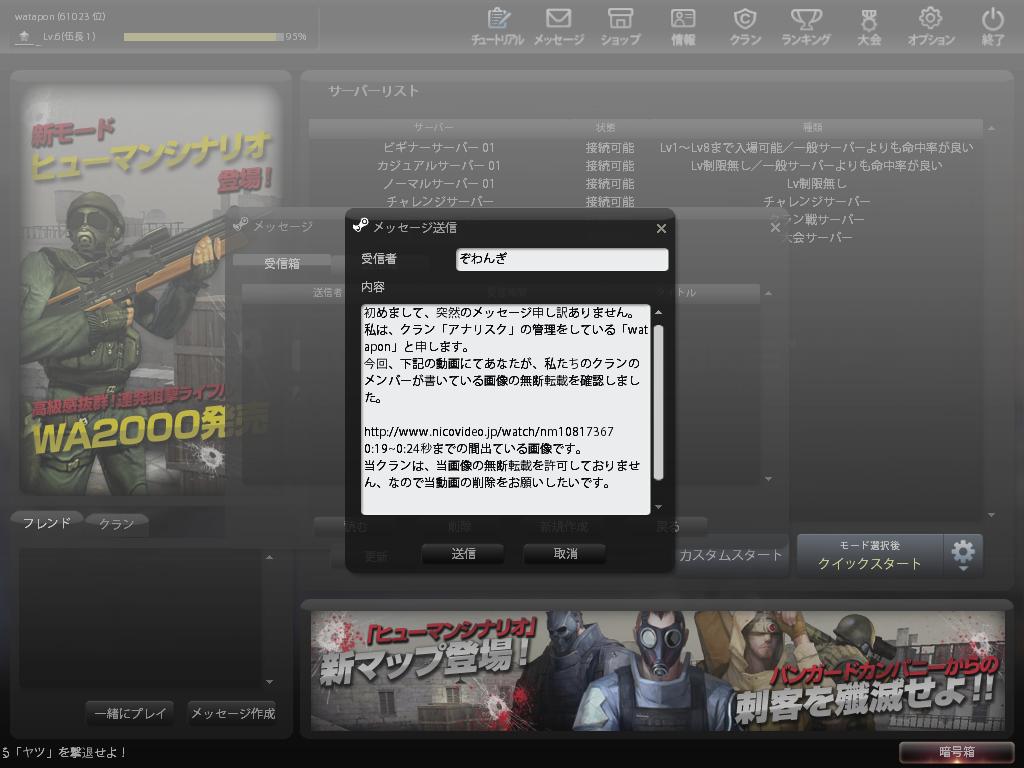Open the 情報 info icon
Viewport: 1024px width, 768px height.
tap(683, 26)
